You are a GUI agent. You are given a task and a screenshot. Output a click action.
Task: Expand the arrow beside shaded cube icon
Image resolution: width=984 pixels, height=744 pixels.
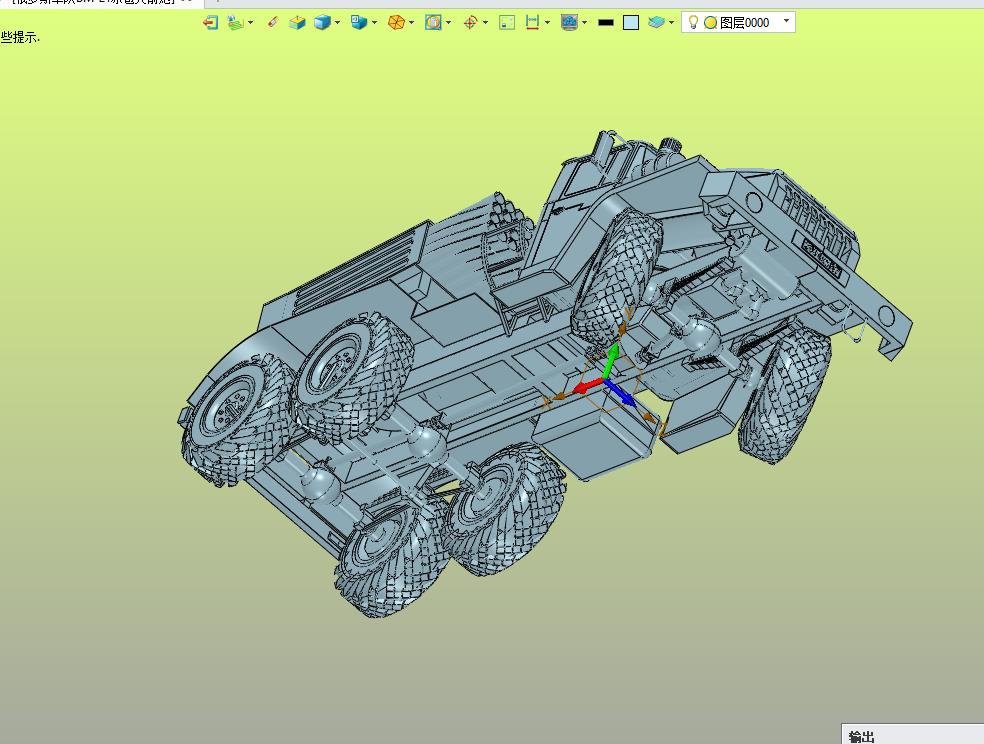coord(338,23)
